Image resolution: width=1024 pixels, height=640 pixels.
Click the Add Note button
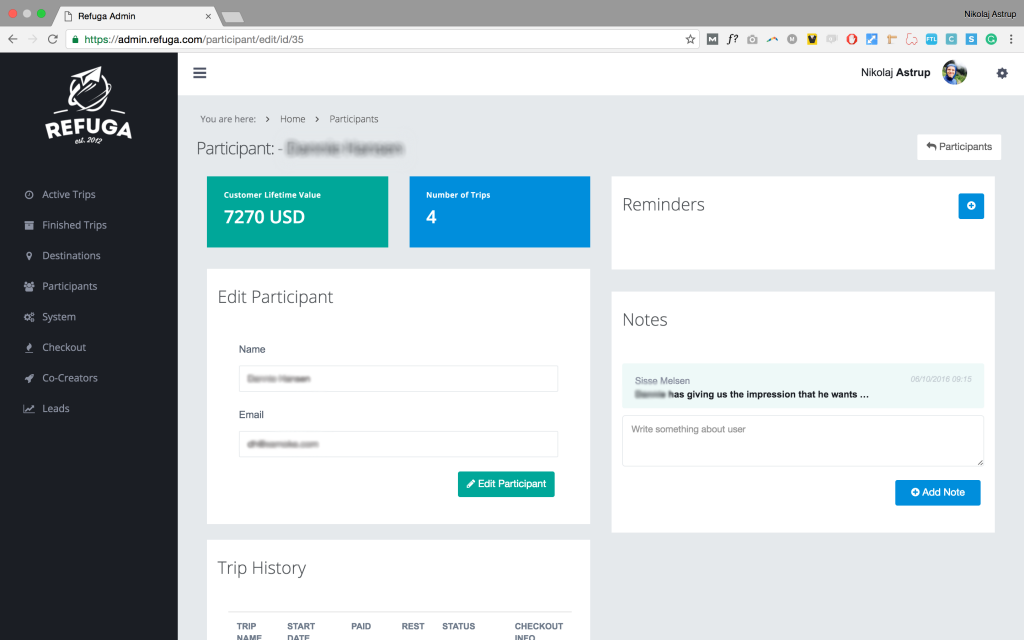(x=937, y=492)
